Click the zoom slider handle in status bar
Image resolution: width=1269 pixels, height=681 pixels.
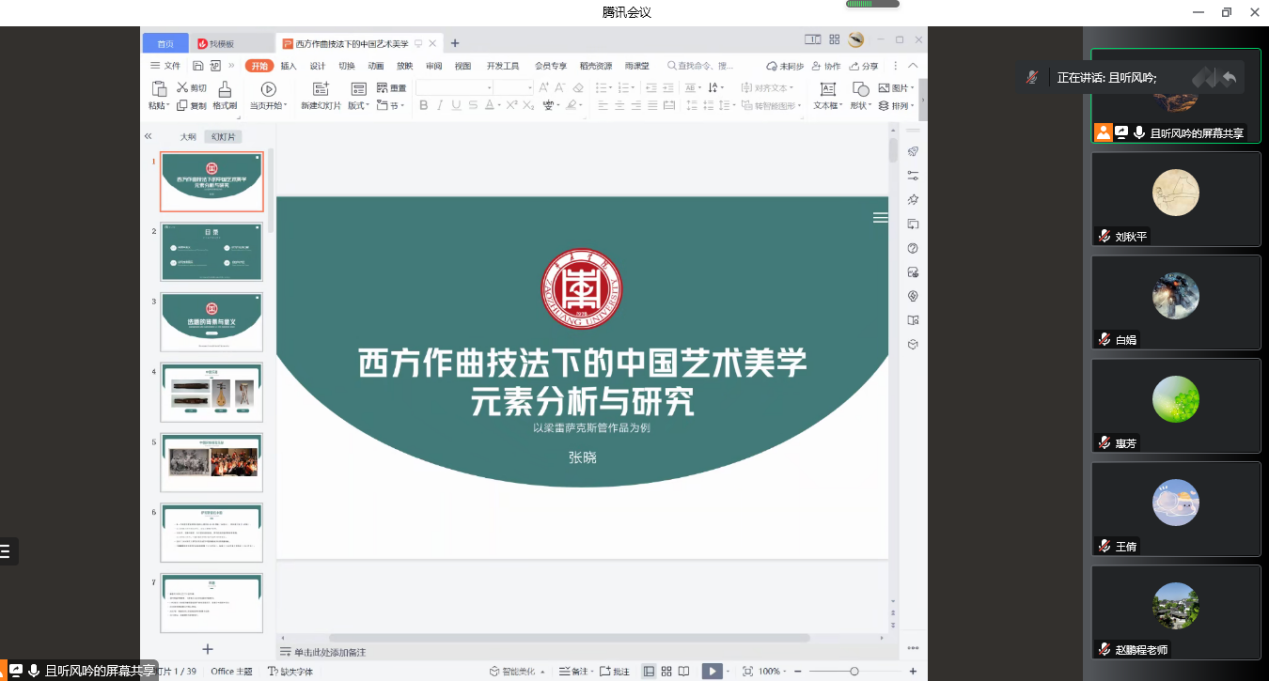[854, 671]
